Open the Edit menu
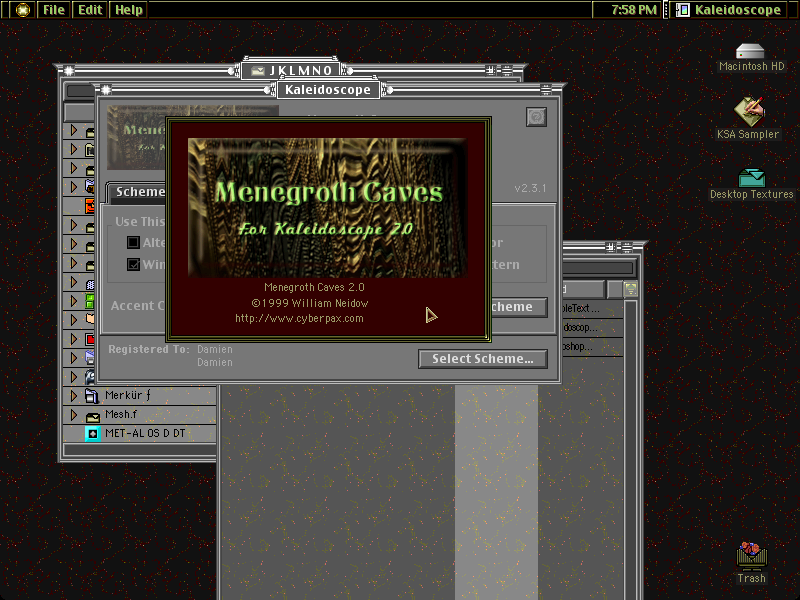Screen dimensions: 800x600 point(90,10)
